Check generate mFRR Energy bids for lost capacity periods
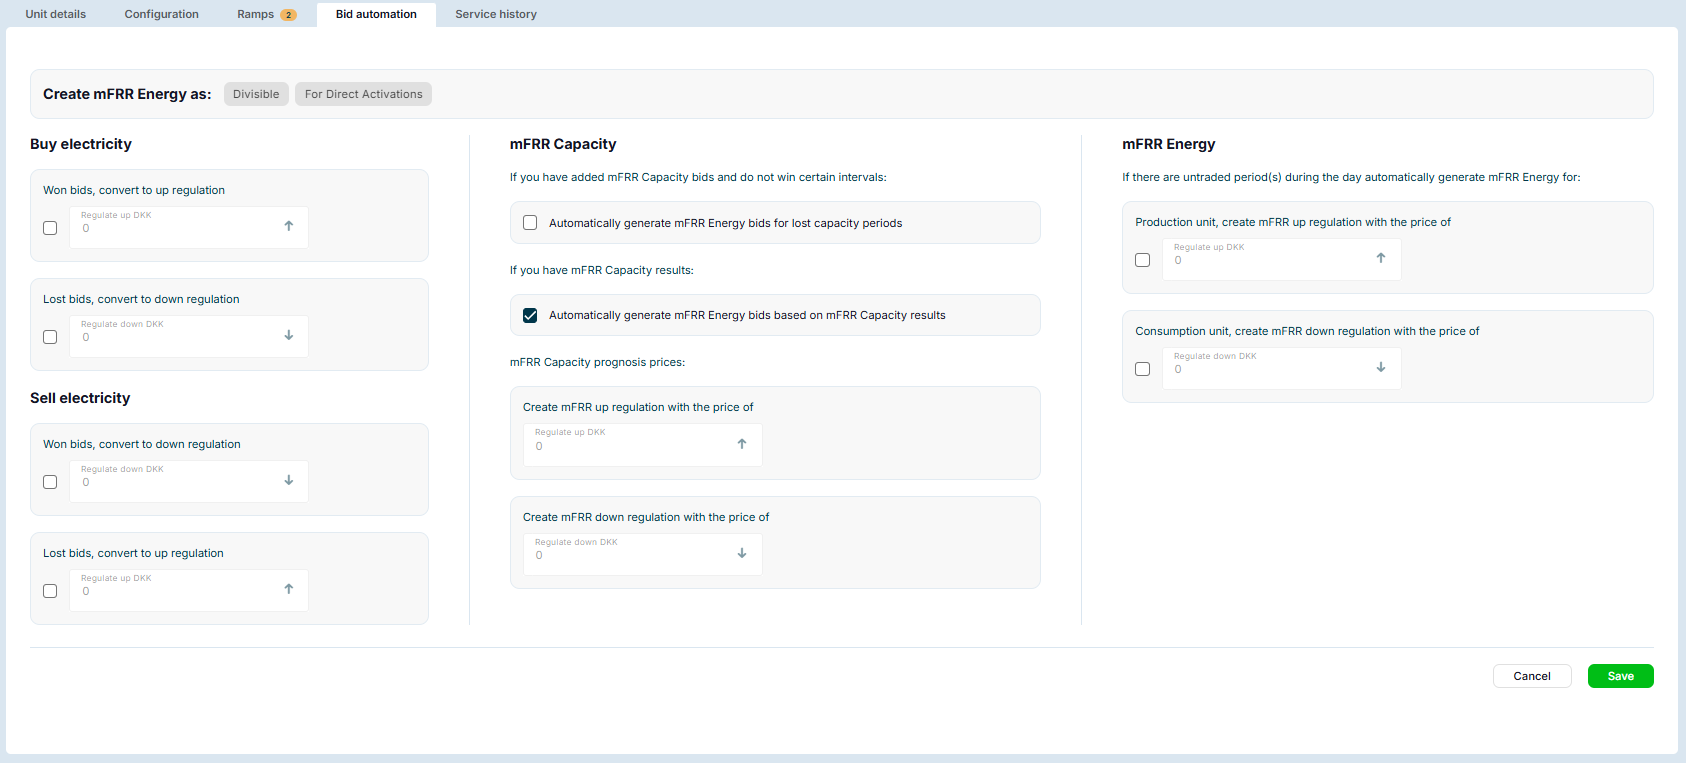 click(530, 223)
